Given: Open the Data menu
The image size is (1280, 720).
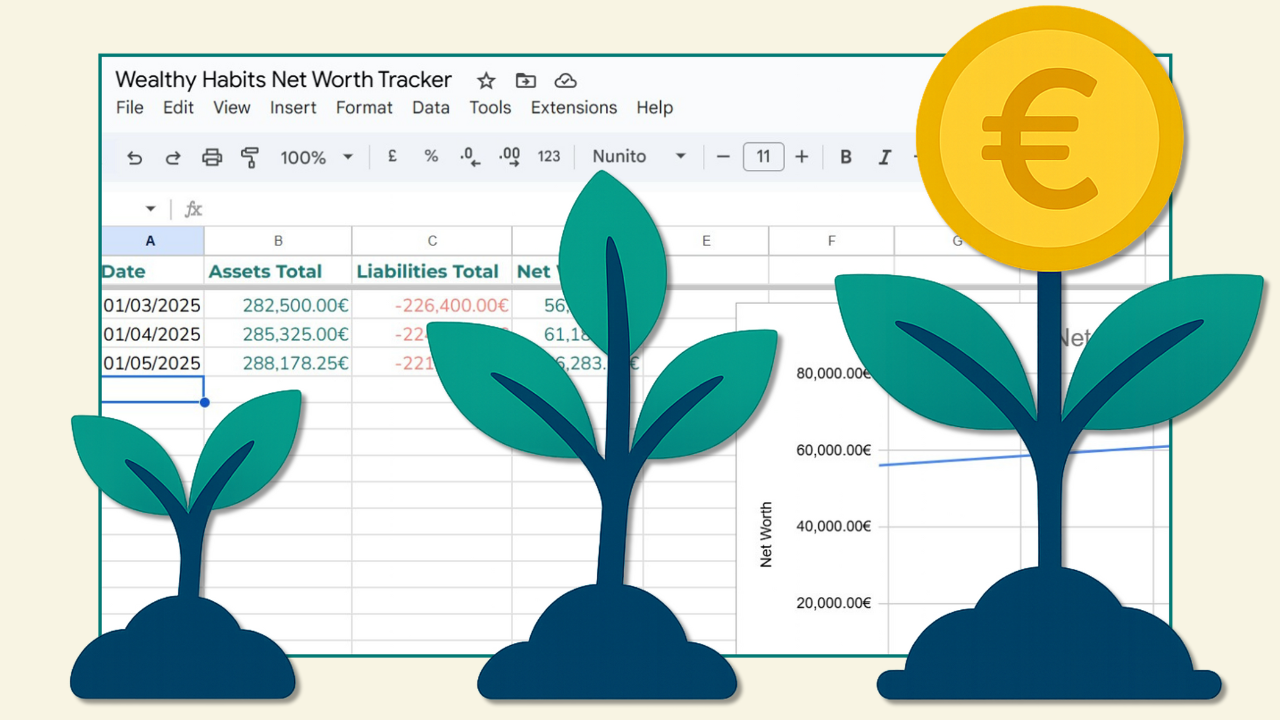Looking at the screenshot, I should pyautogui.click(x=431, y=107).
